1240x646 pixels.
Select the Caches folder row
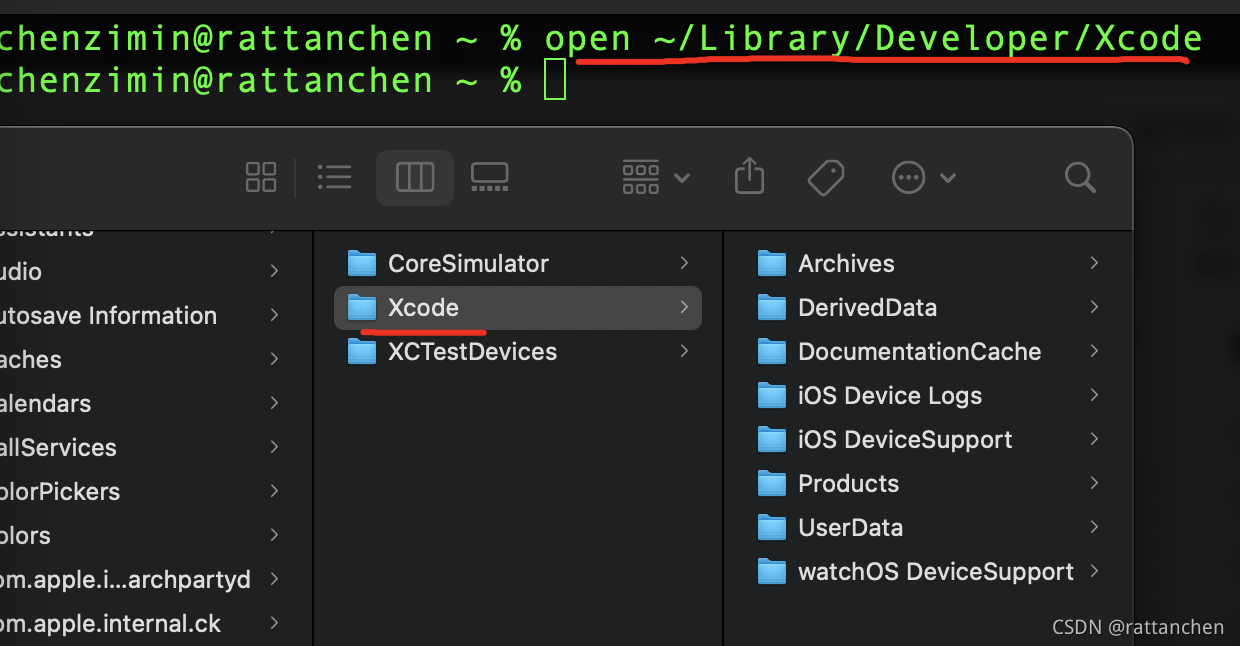[x=145, y=359]
